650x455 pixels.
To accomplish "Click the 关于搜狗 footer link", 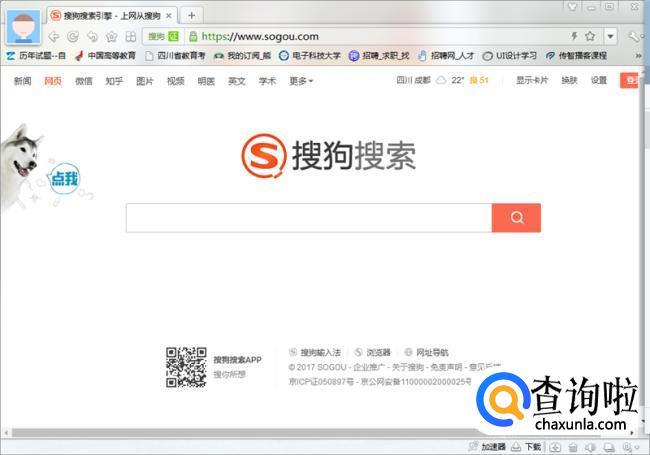I will pos(408,367).
